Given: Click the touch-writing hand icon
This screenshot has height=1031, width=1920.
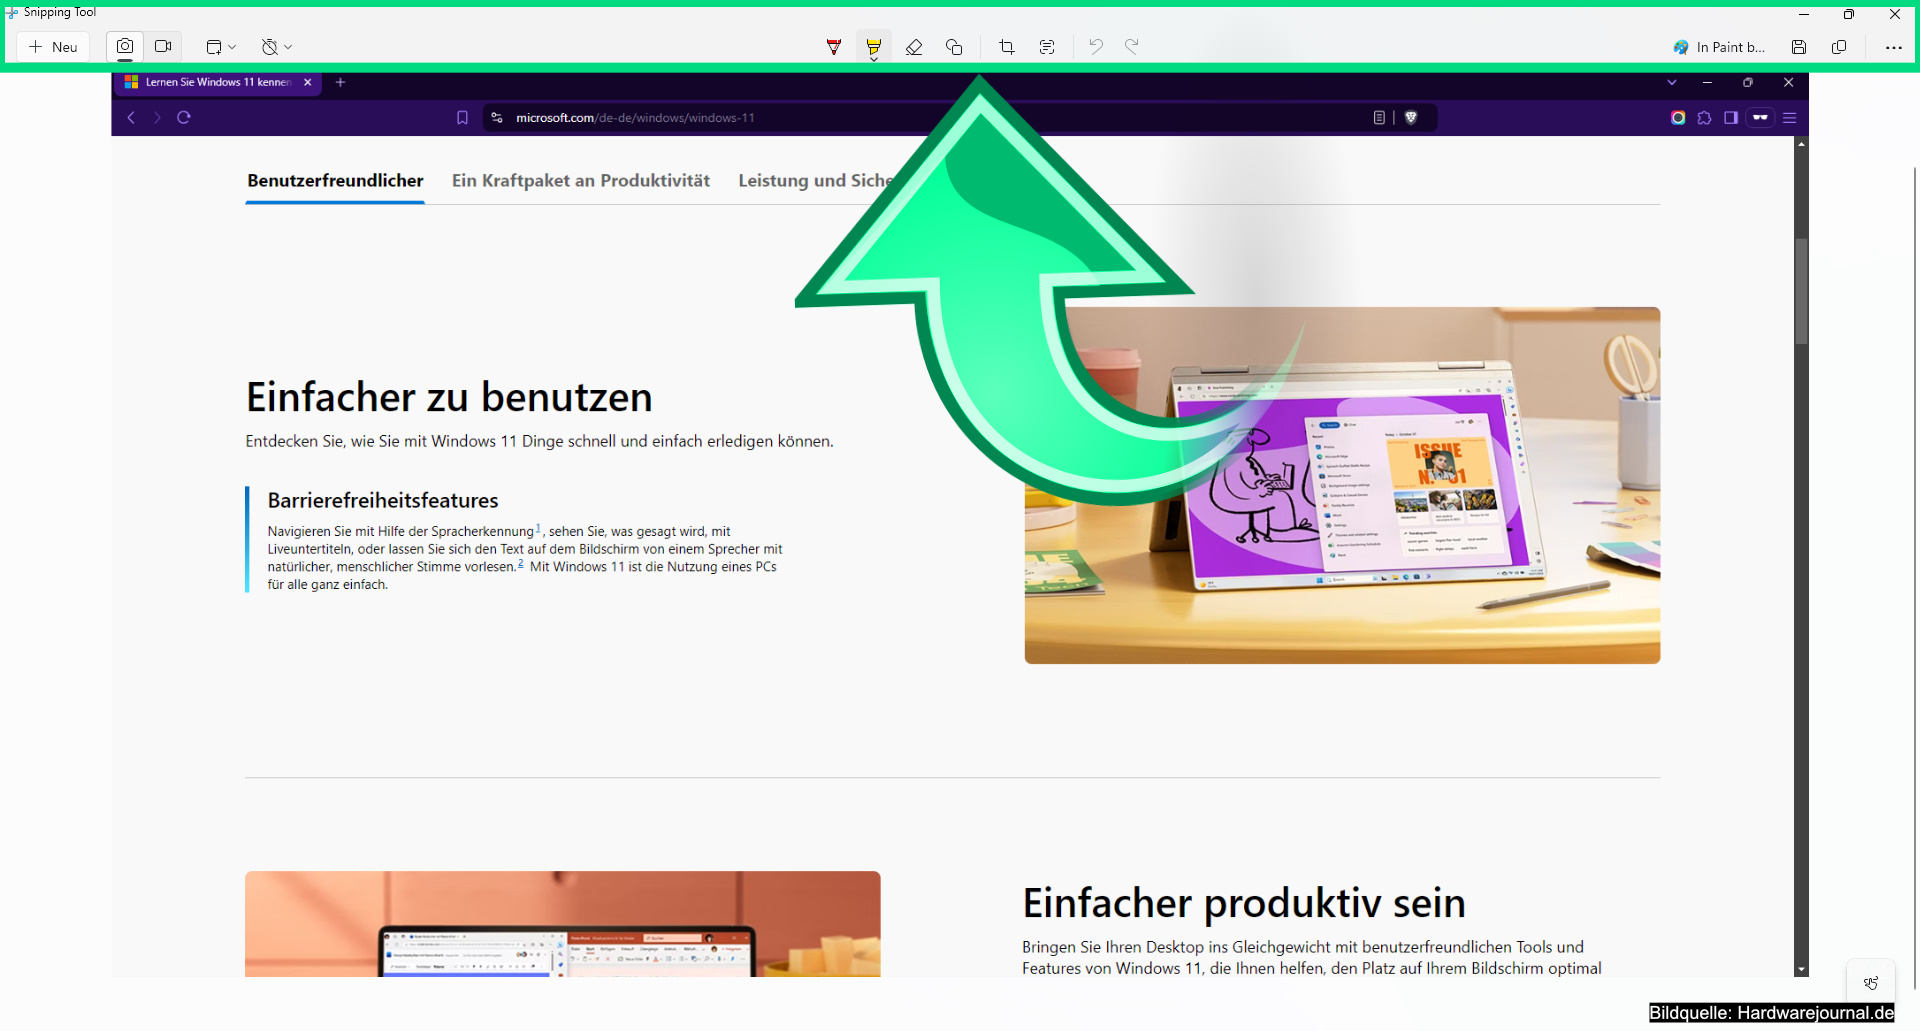Looking at the screenshot, I should (1871, 983).
